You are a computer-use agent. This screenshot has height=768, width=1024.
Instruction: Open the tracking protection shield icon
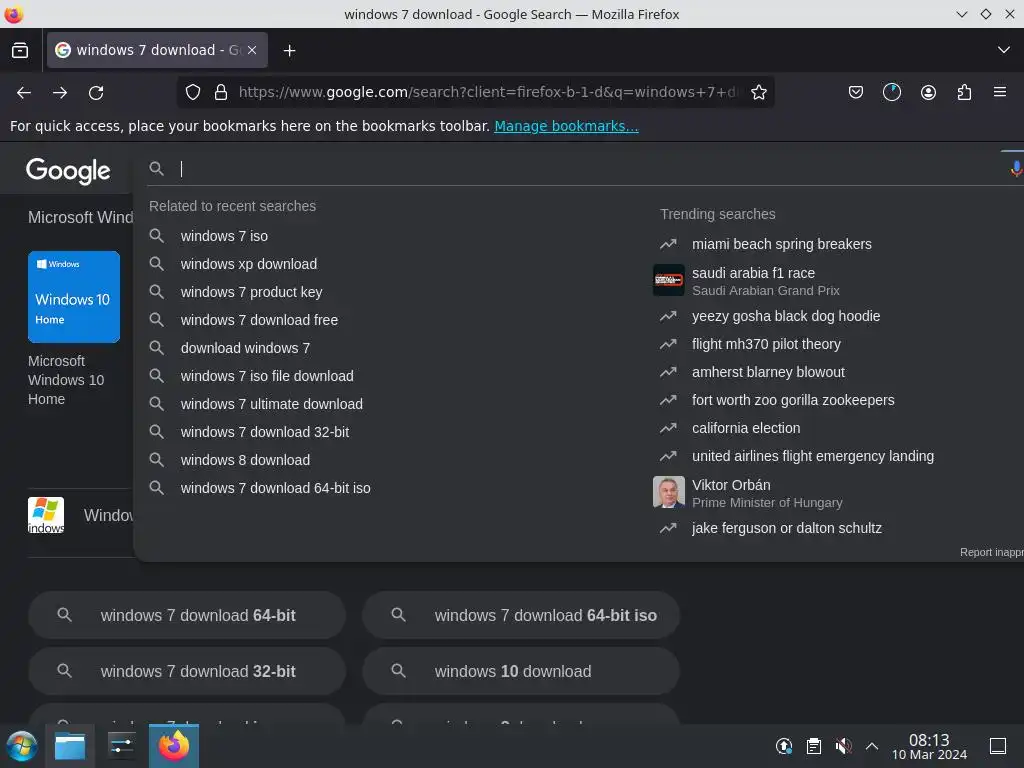coord(193,92)
